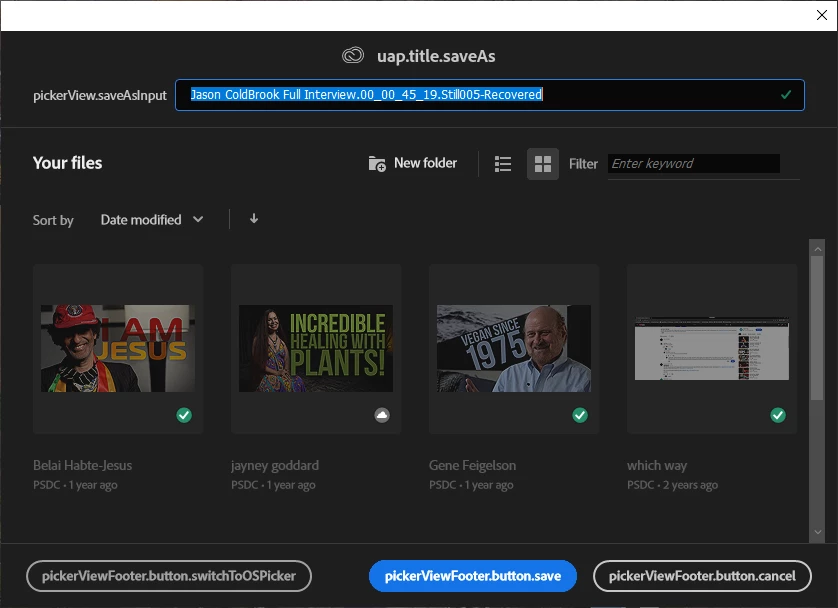Open the Date modified sort dropdown

coord(152,220)
